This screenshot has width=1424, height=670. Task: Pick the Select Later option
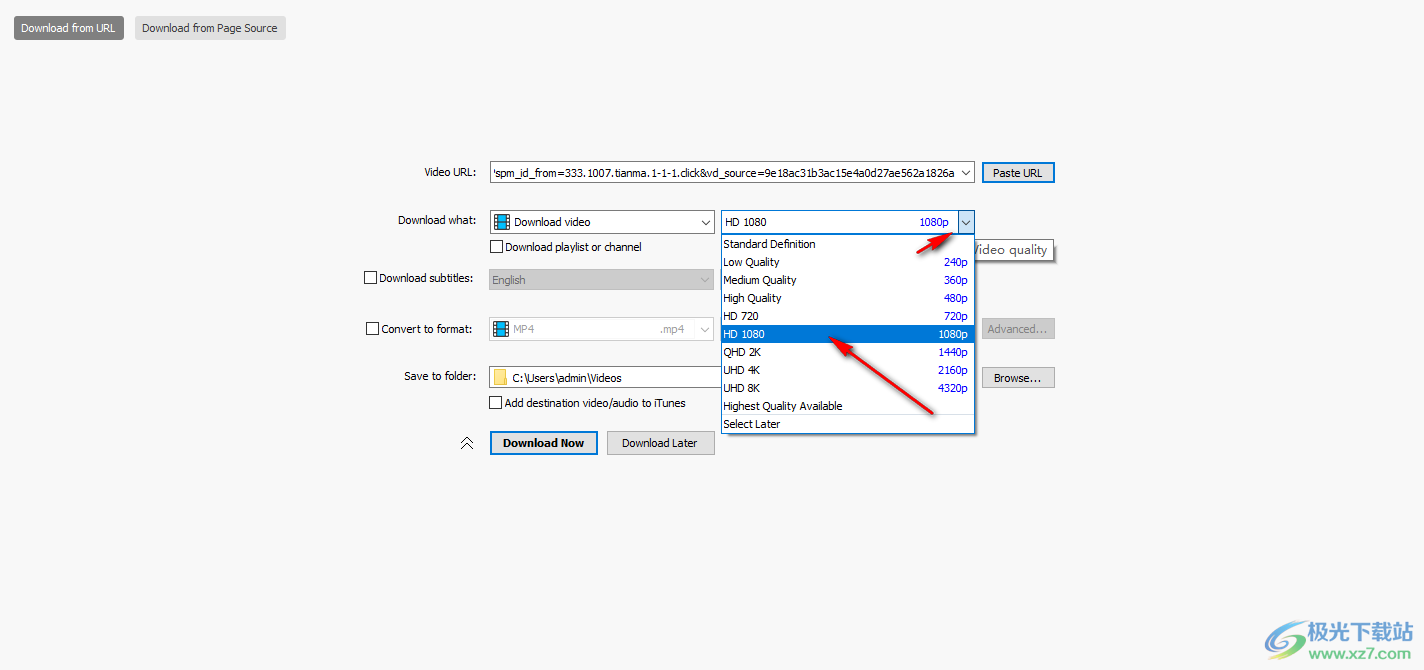point(847,424)
